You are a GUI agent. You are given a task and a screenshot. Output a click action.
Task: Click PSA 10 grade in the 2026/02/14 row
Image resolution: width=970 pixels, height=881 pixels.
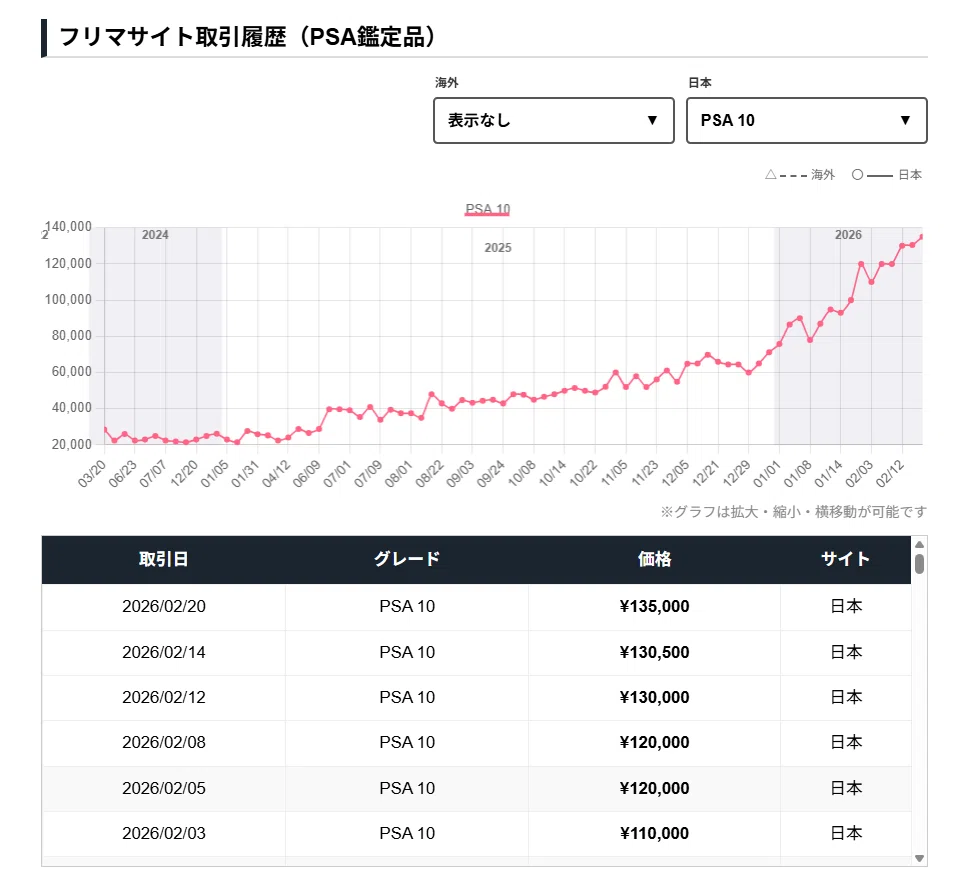[x=407, y=652]
